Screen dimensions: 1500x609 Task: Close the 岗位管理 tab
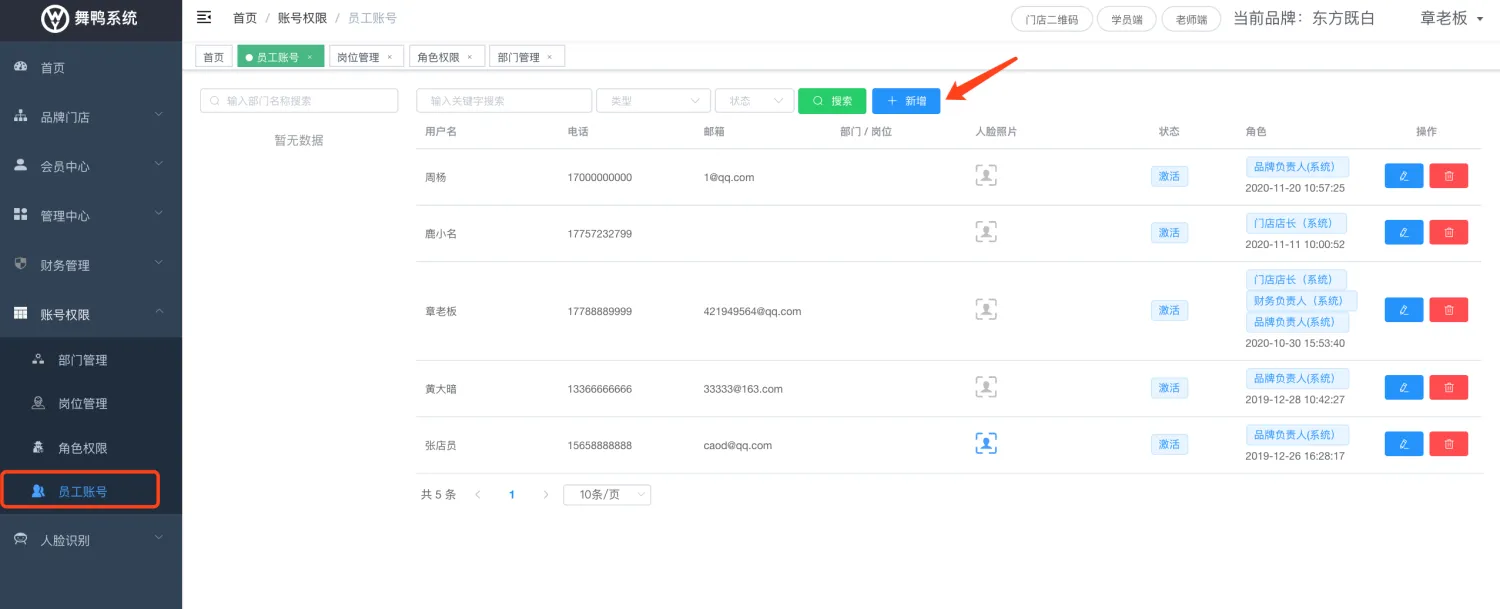point(389,57)
